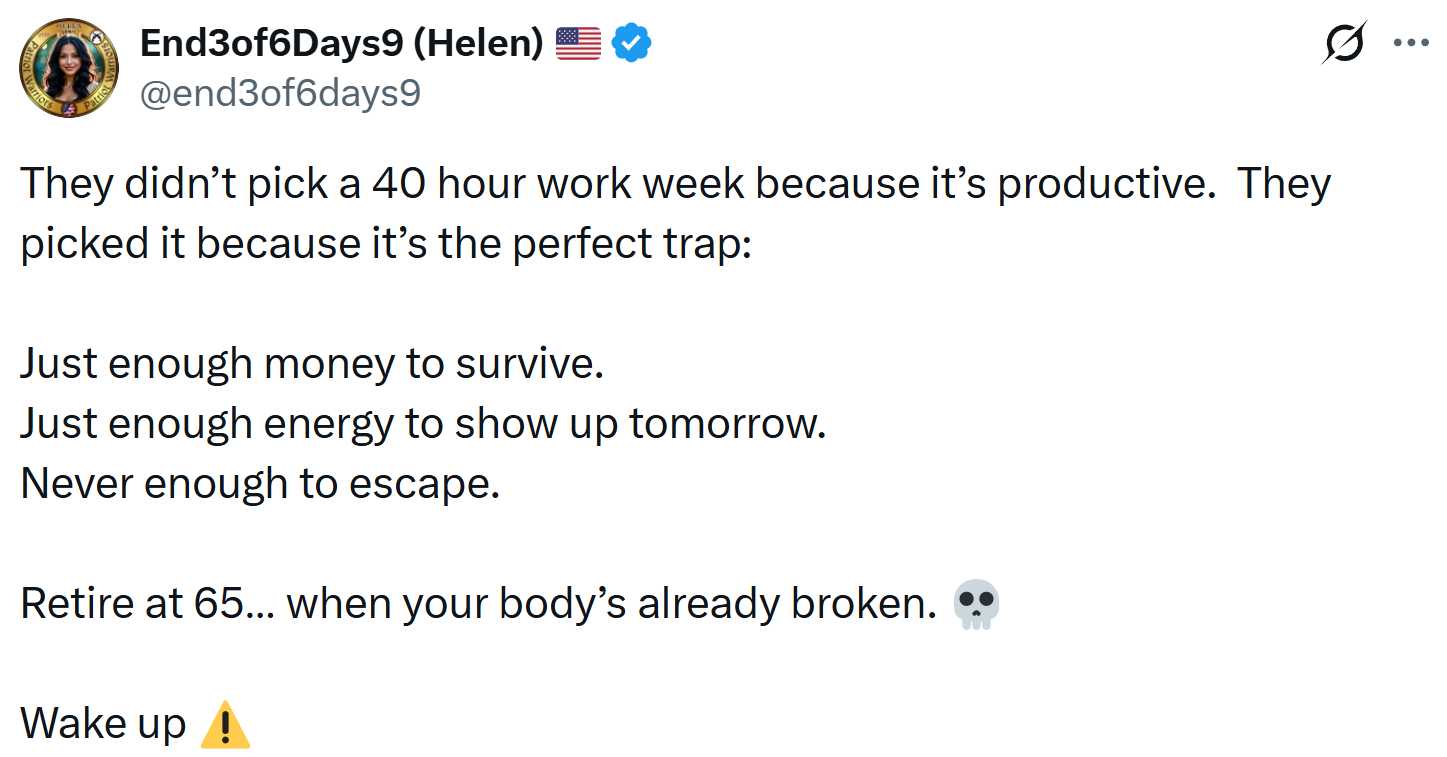Viewport: 1447px width, 757px height.
Task: Open the Grok explain-post icon
Action: tap(1342, 44)
